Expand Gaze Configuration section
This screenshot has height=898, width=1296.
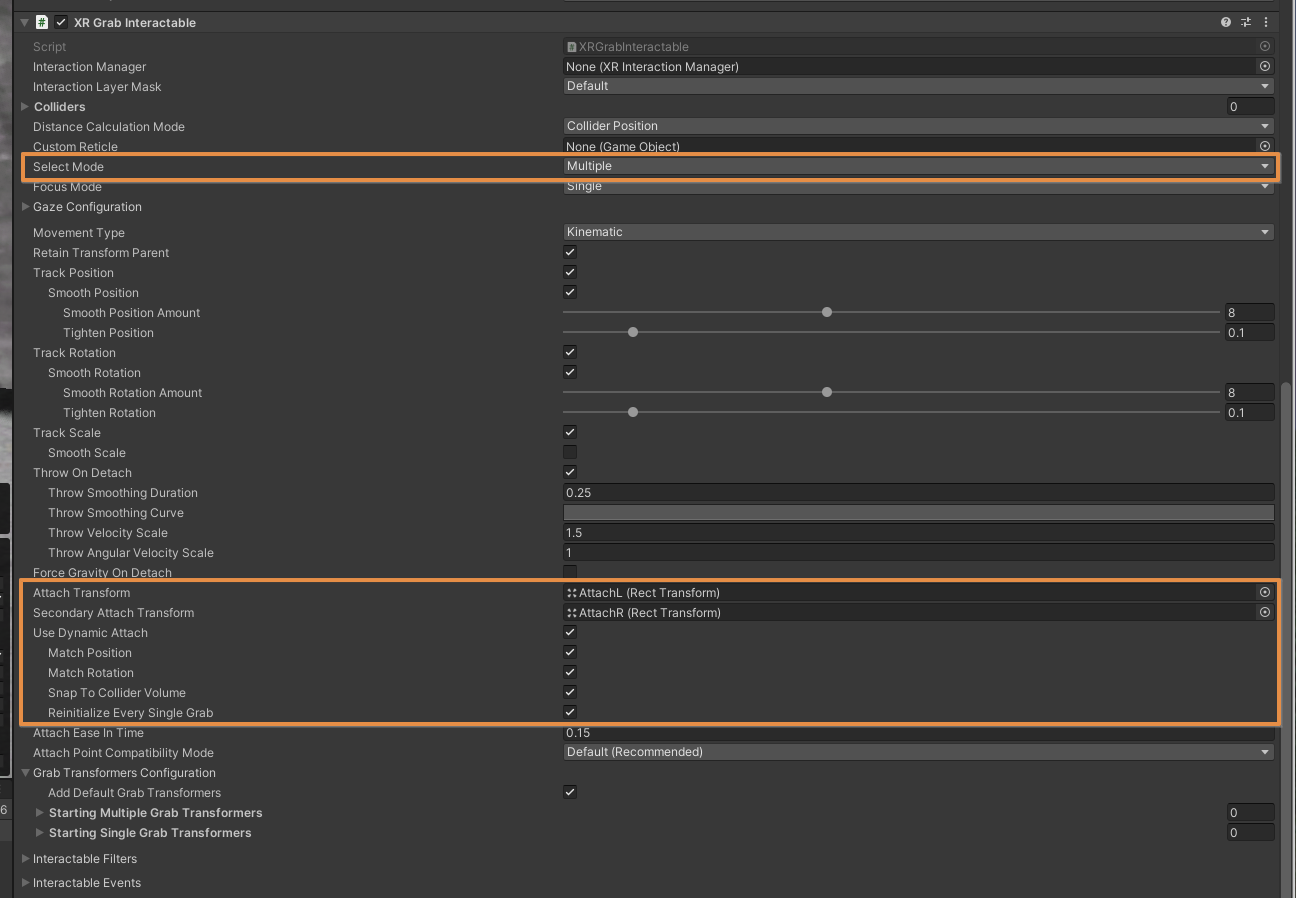(x=25, y=206)
